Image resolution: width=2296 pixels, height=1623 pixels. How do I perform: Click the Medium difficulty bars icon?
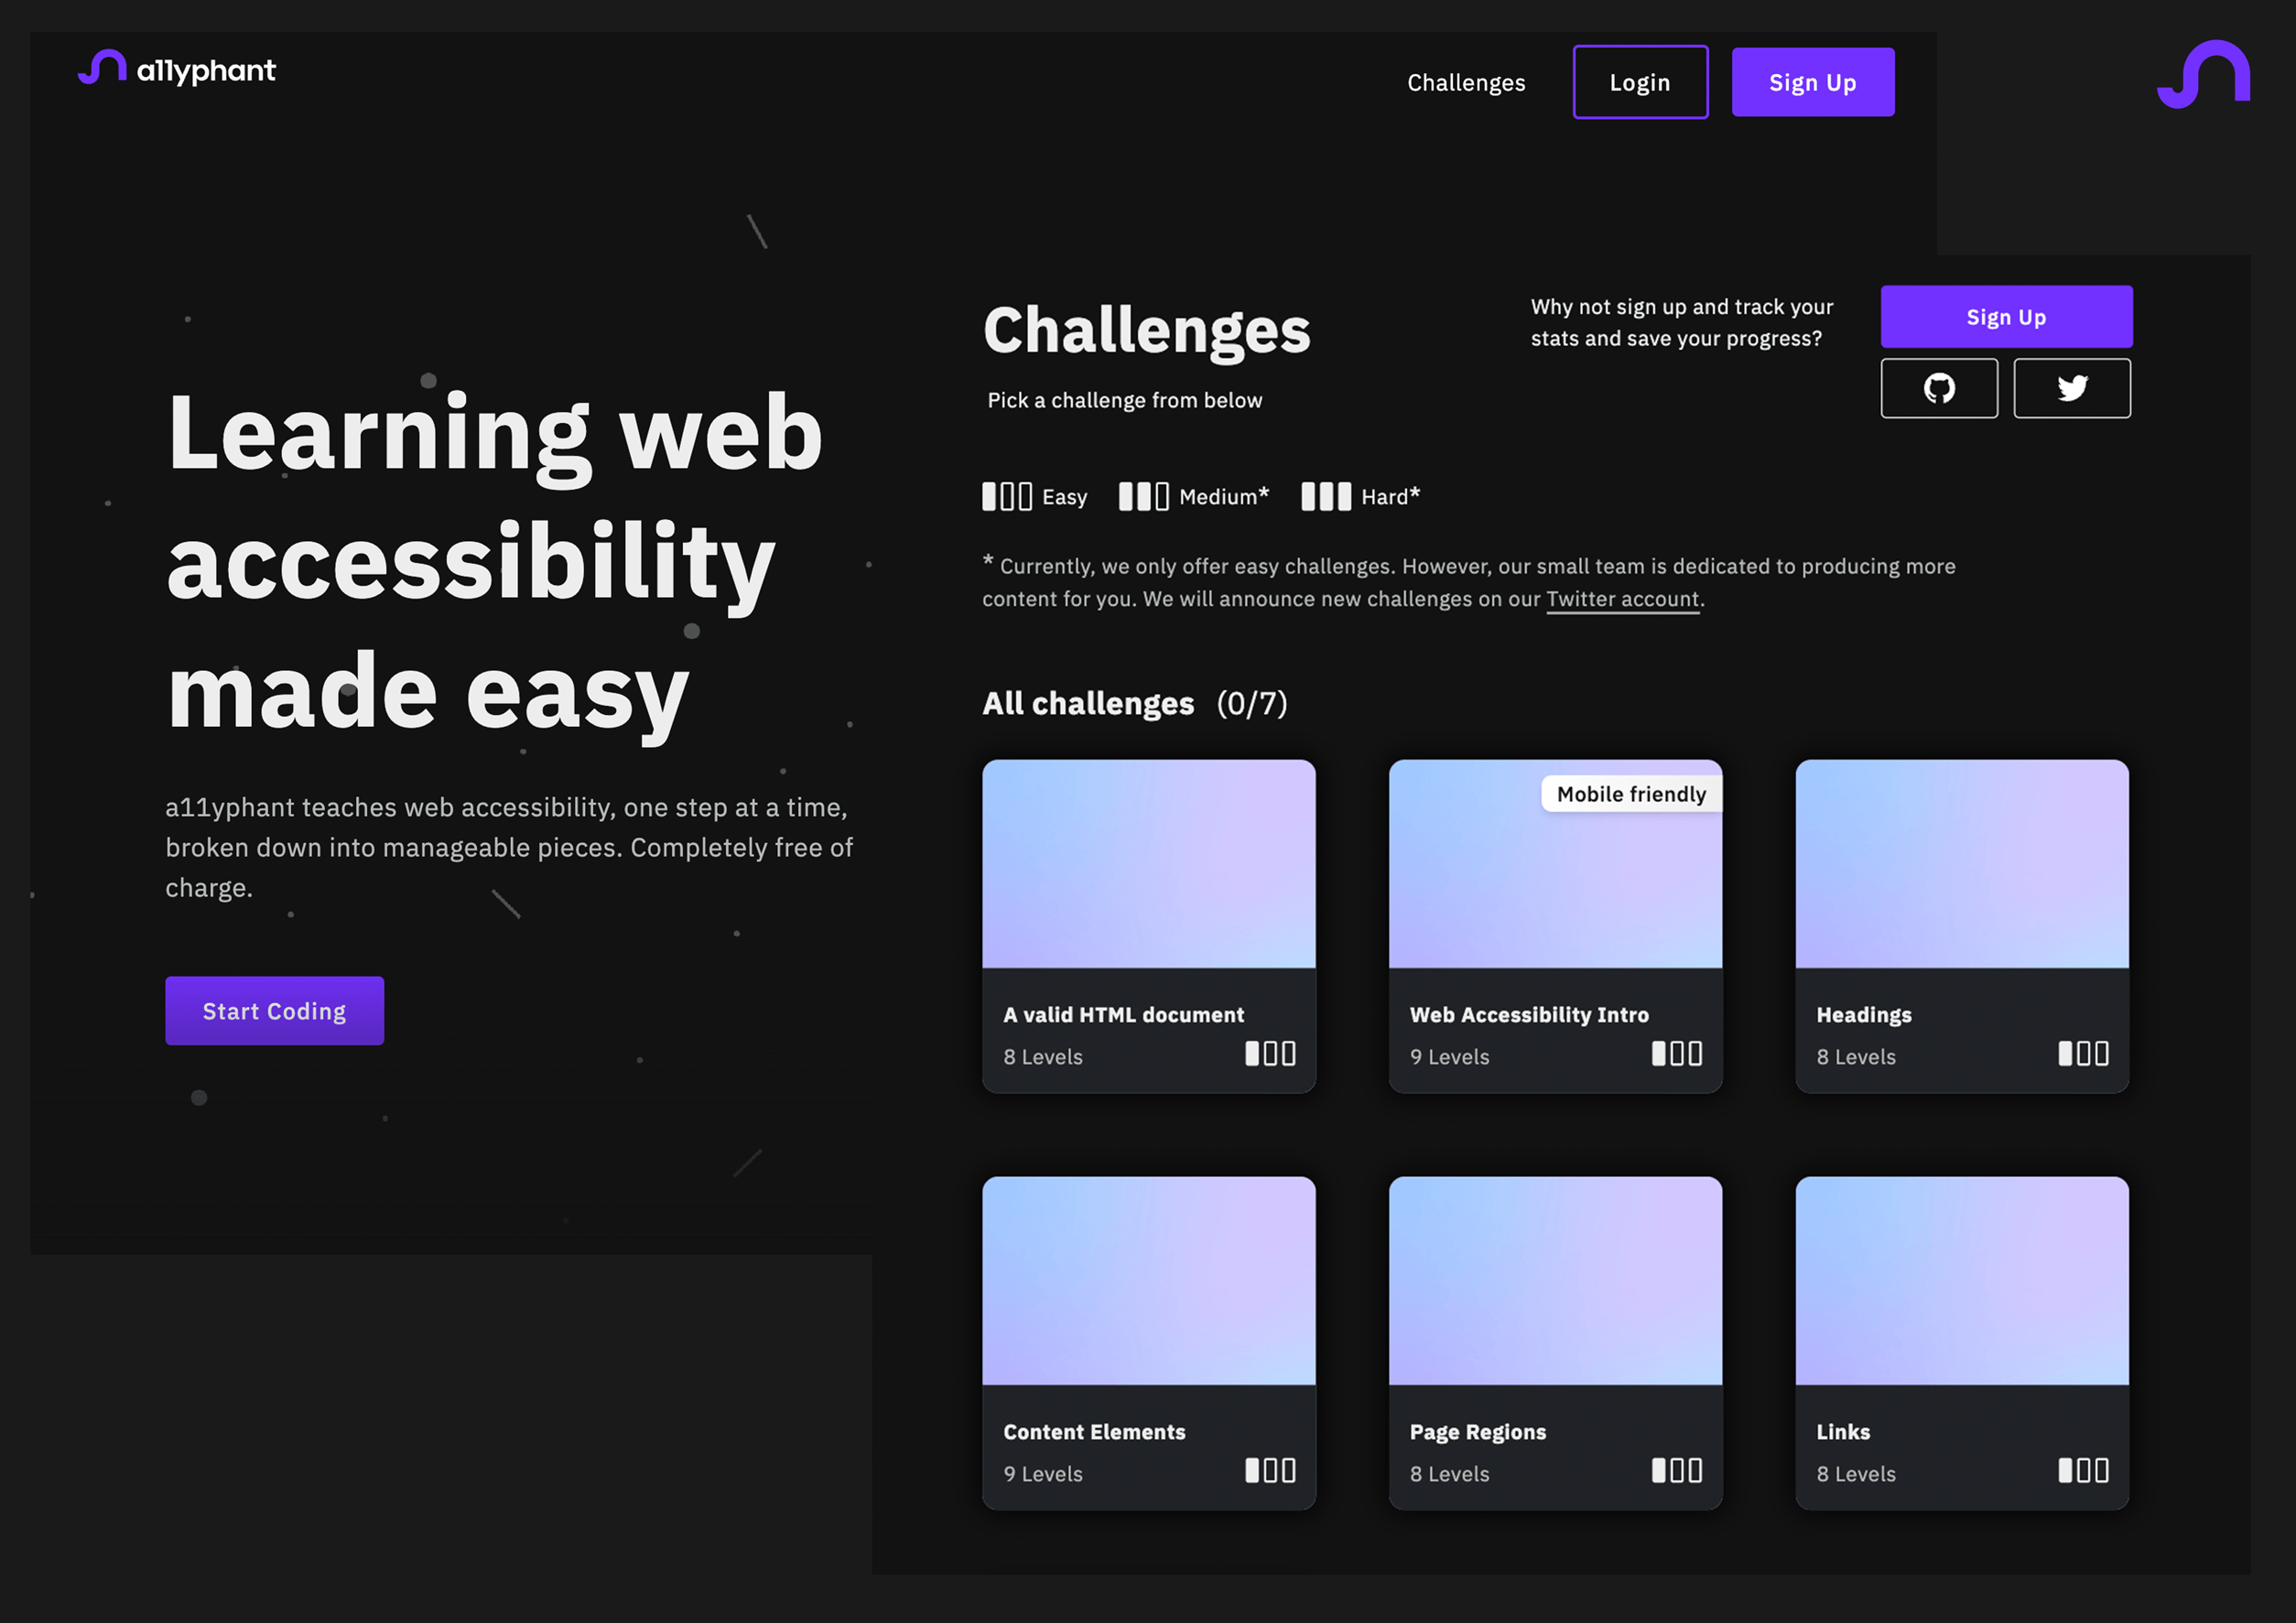pos(1143,497)
